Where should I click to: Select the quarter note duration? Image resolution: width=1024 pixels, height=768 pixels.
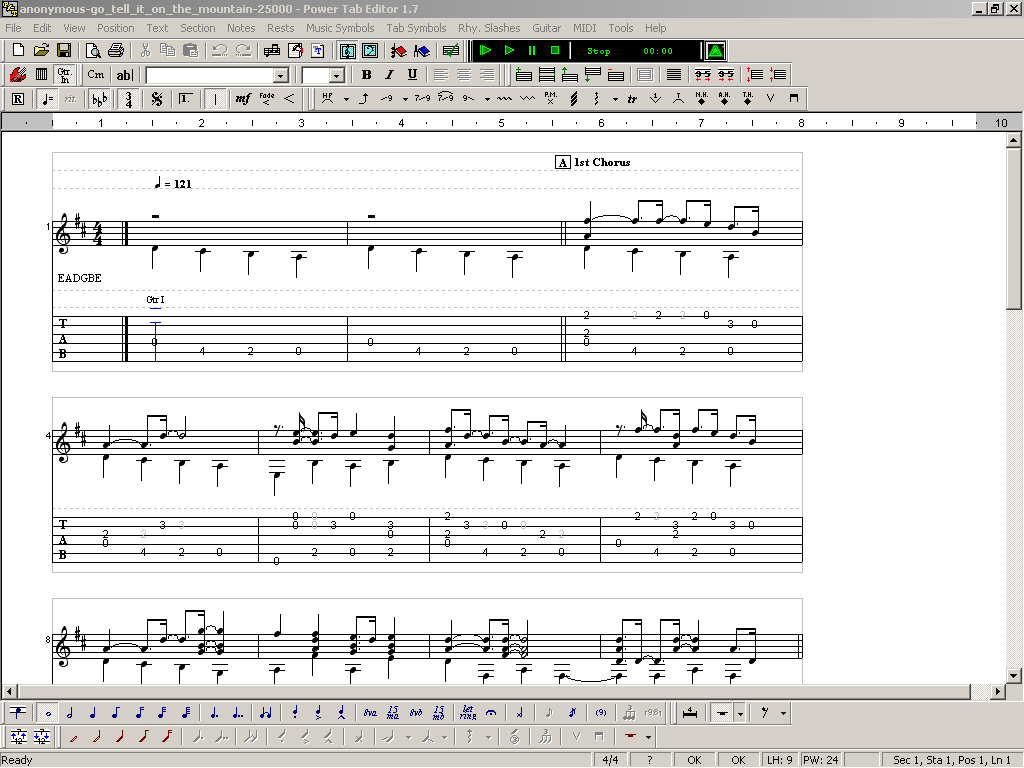tap(93, 712)
